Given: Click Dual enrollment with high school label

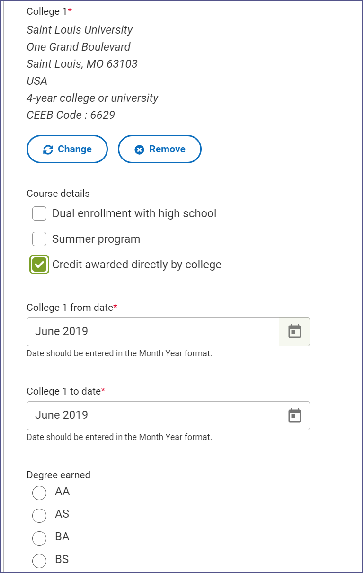Looking at the screenshot, I should (x=134, y=213).
